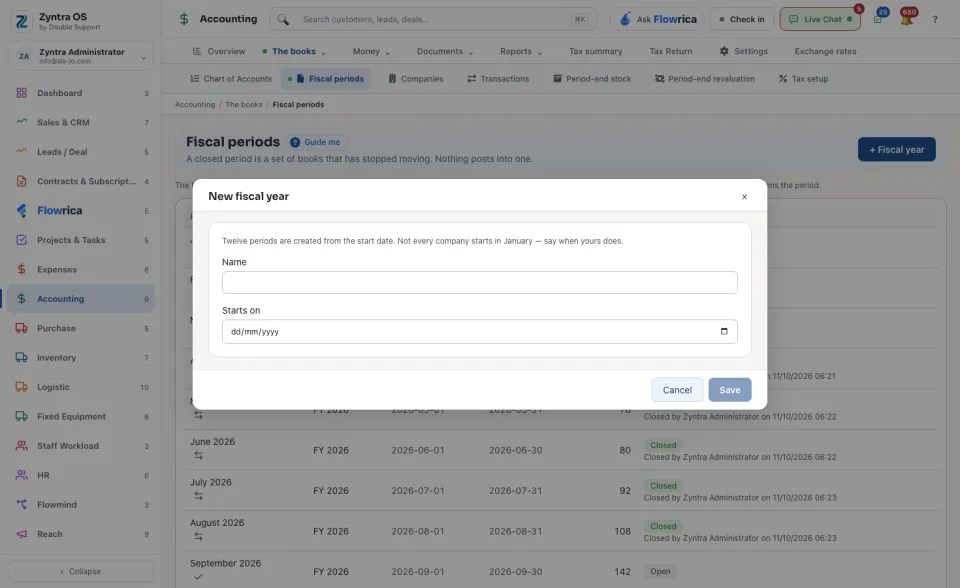Open the Chart of Accounts tab
The image size is (960, 588).
pos(231,79)
